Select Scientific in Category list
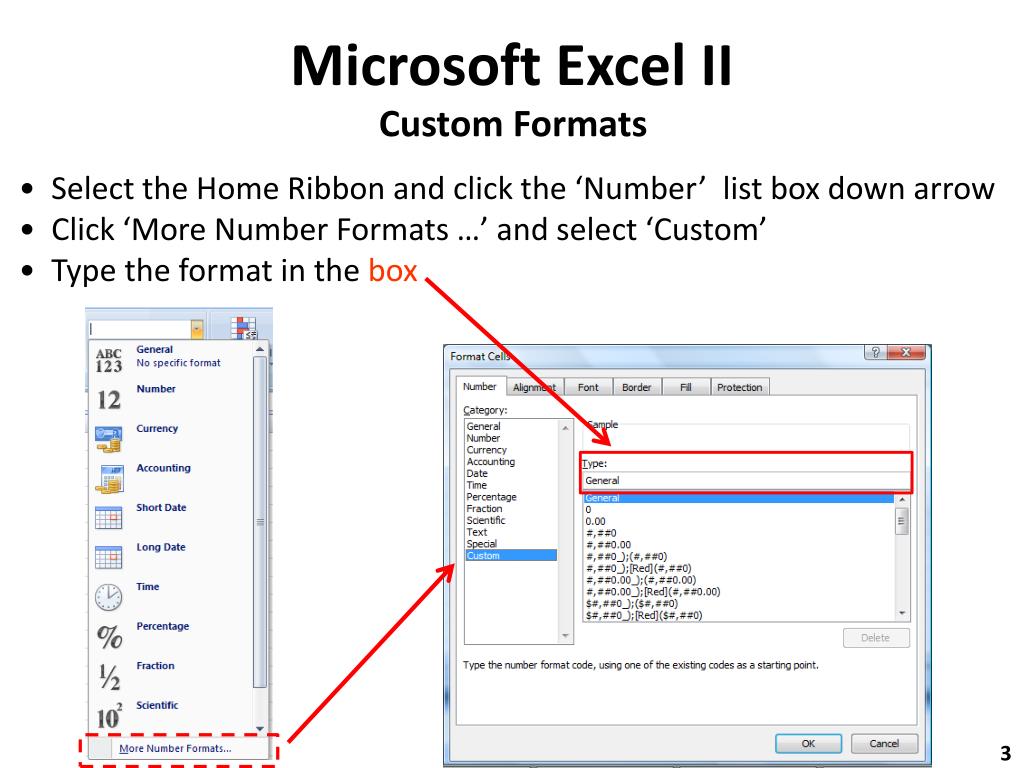This screenshot has height=768, width=1024. pyautogui.click(x=511, y=520)
